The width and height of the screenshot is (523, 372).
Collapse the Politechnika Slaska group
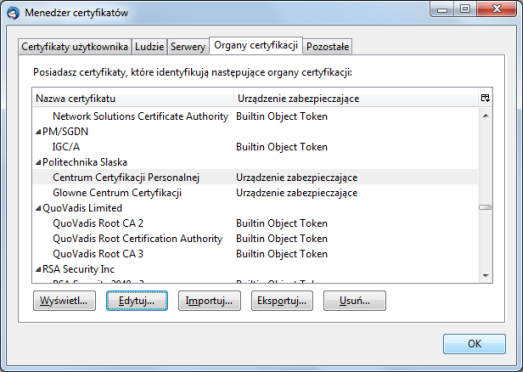coord(38,162)
